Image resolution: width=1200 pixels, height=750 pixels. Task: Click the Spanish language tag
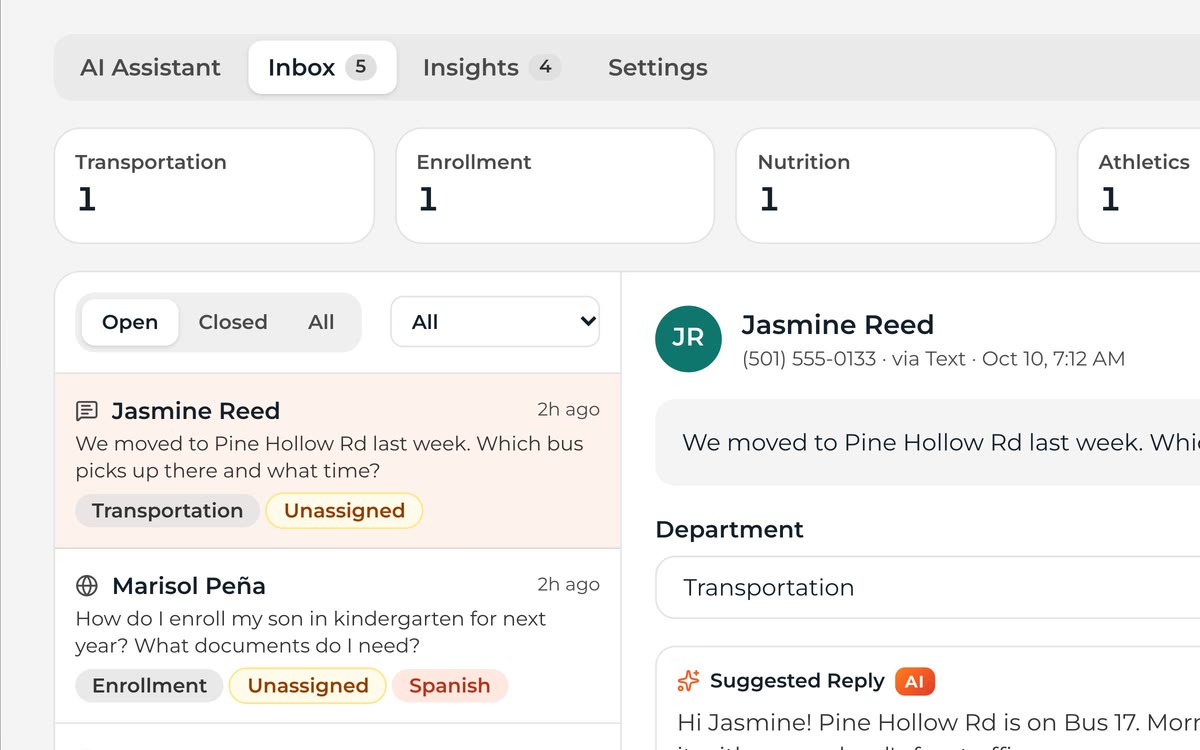[x=450, y=686]
